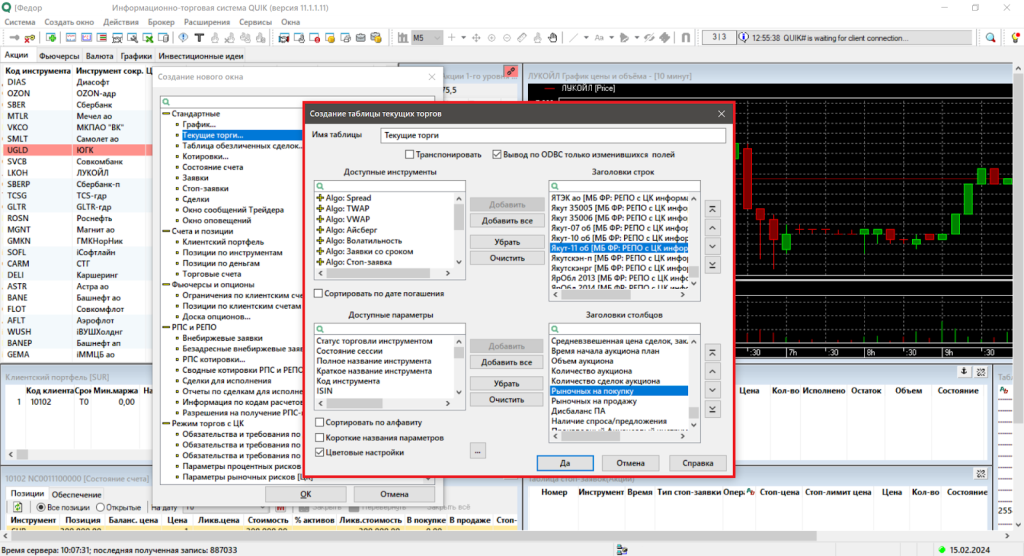Viewport: 1024px width, 556px height.
Task: Toggle Вывод по ODBC только изменившихся полей
Action: pyautogui.click(x=497, y=155)
